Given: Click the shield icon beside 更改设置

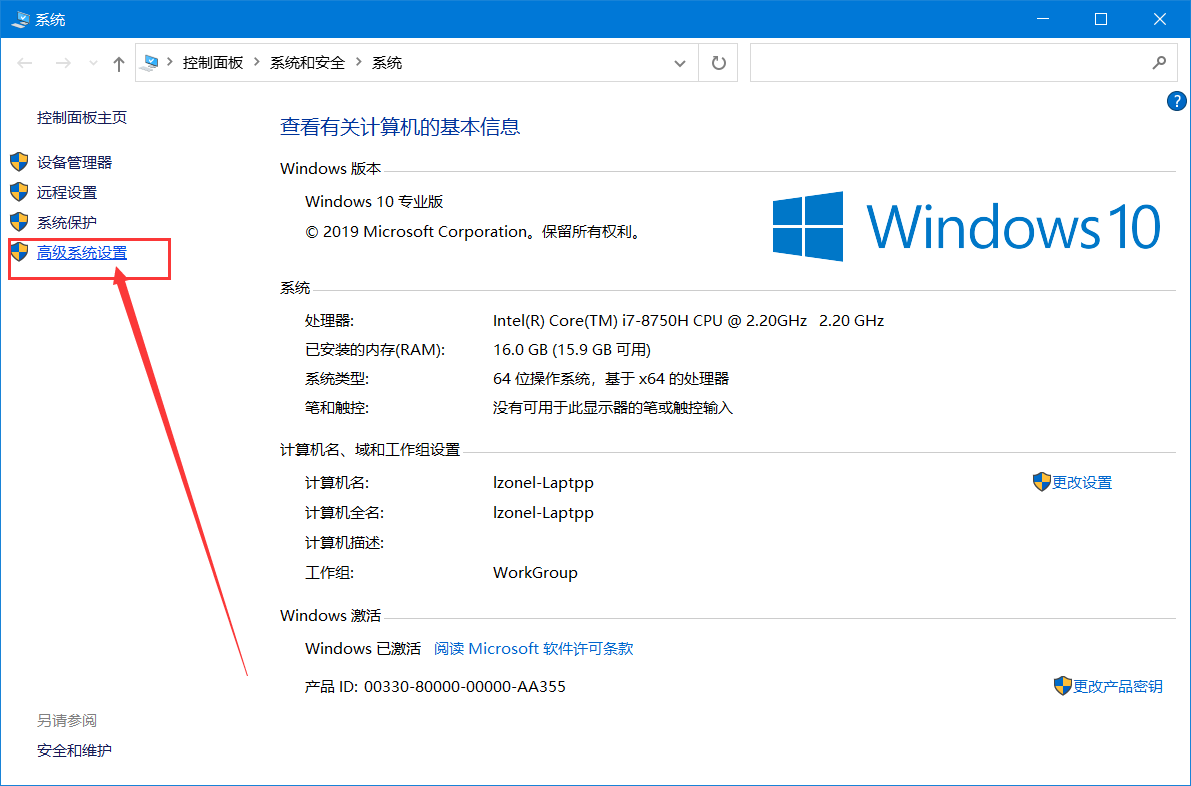Looking at the screenshot, I should 1041,481.
